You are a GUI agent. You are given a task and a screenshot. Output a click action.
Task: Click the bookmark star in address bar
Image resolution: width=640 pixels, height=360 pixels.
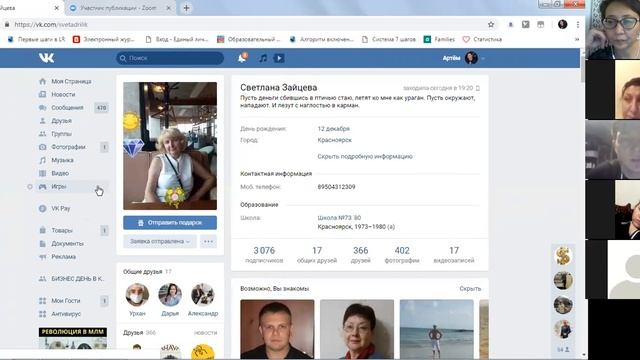[x=491, y=24]
